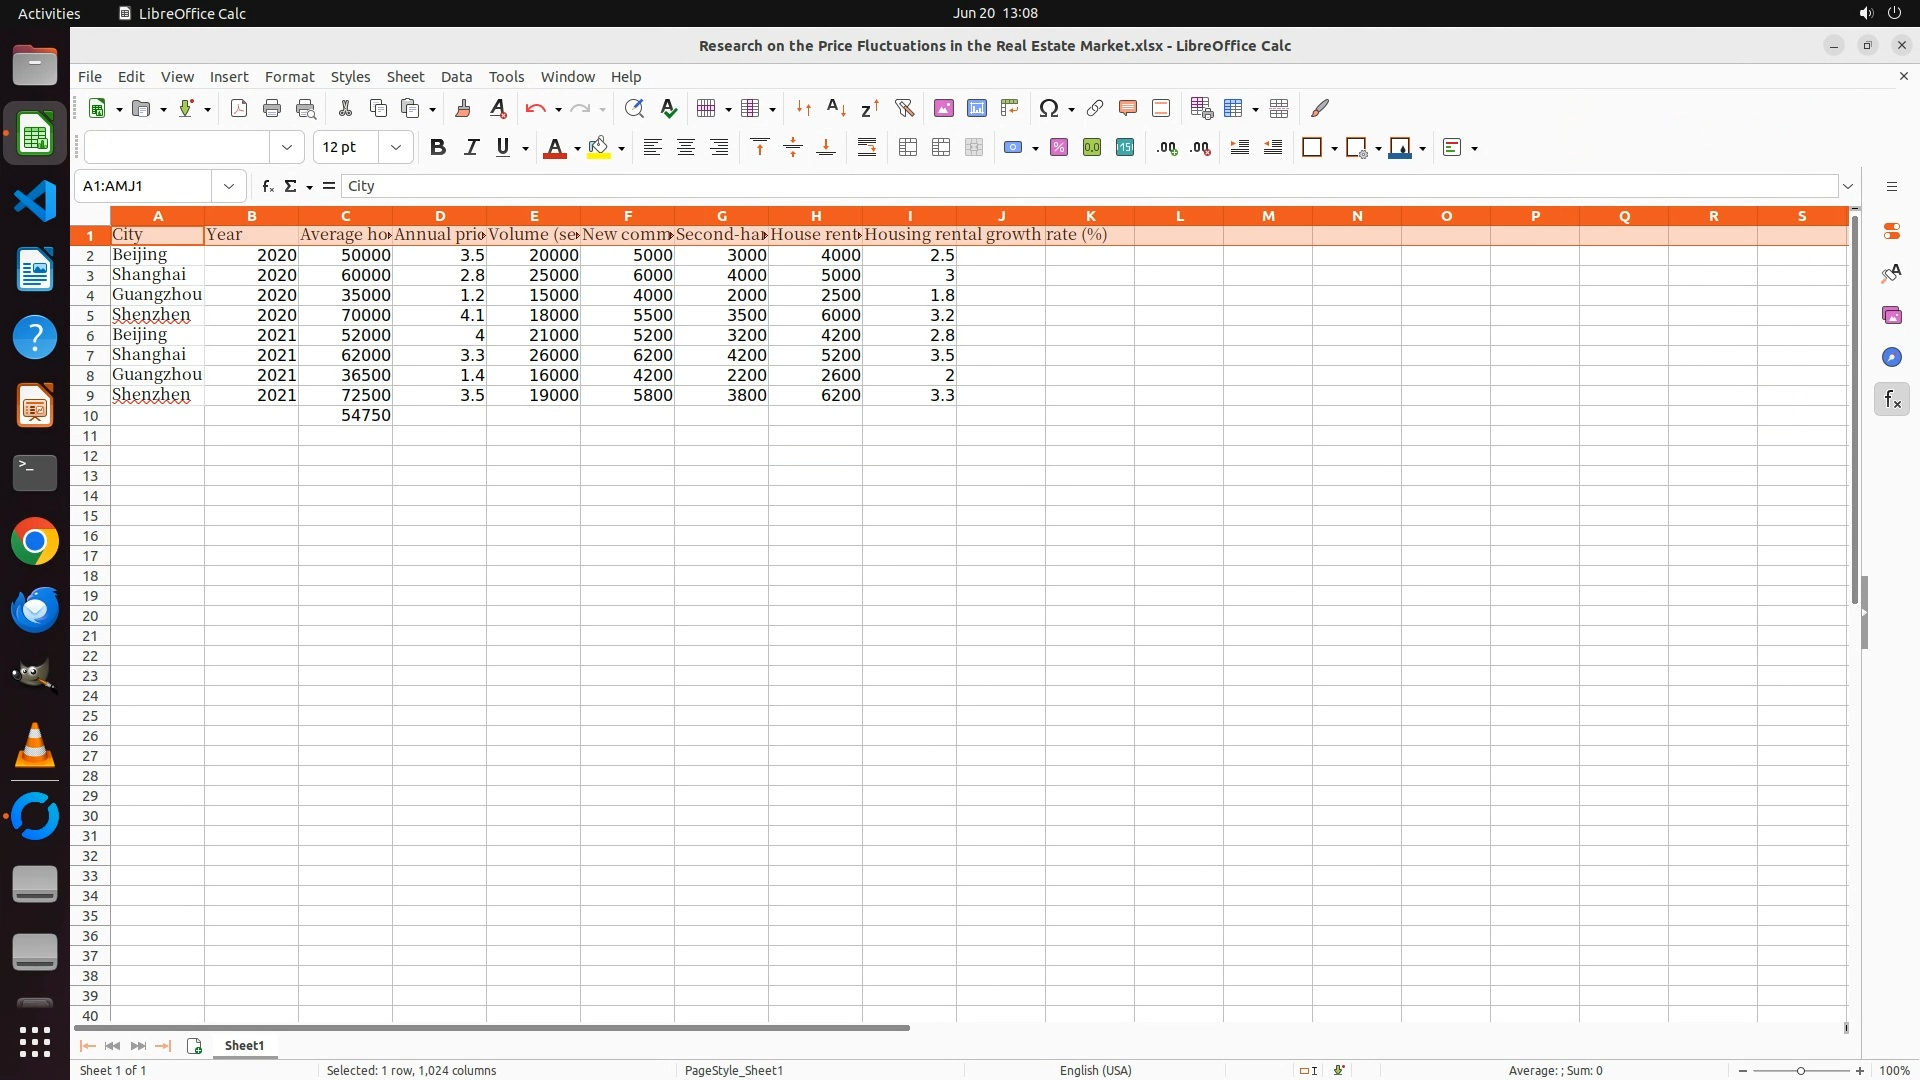Open the Sheet menu
1920x1080 pixels.
405,77
